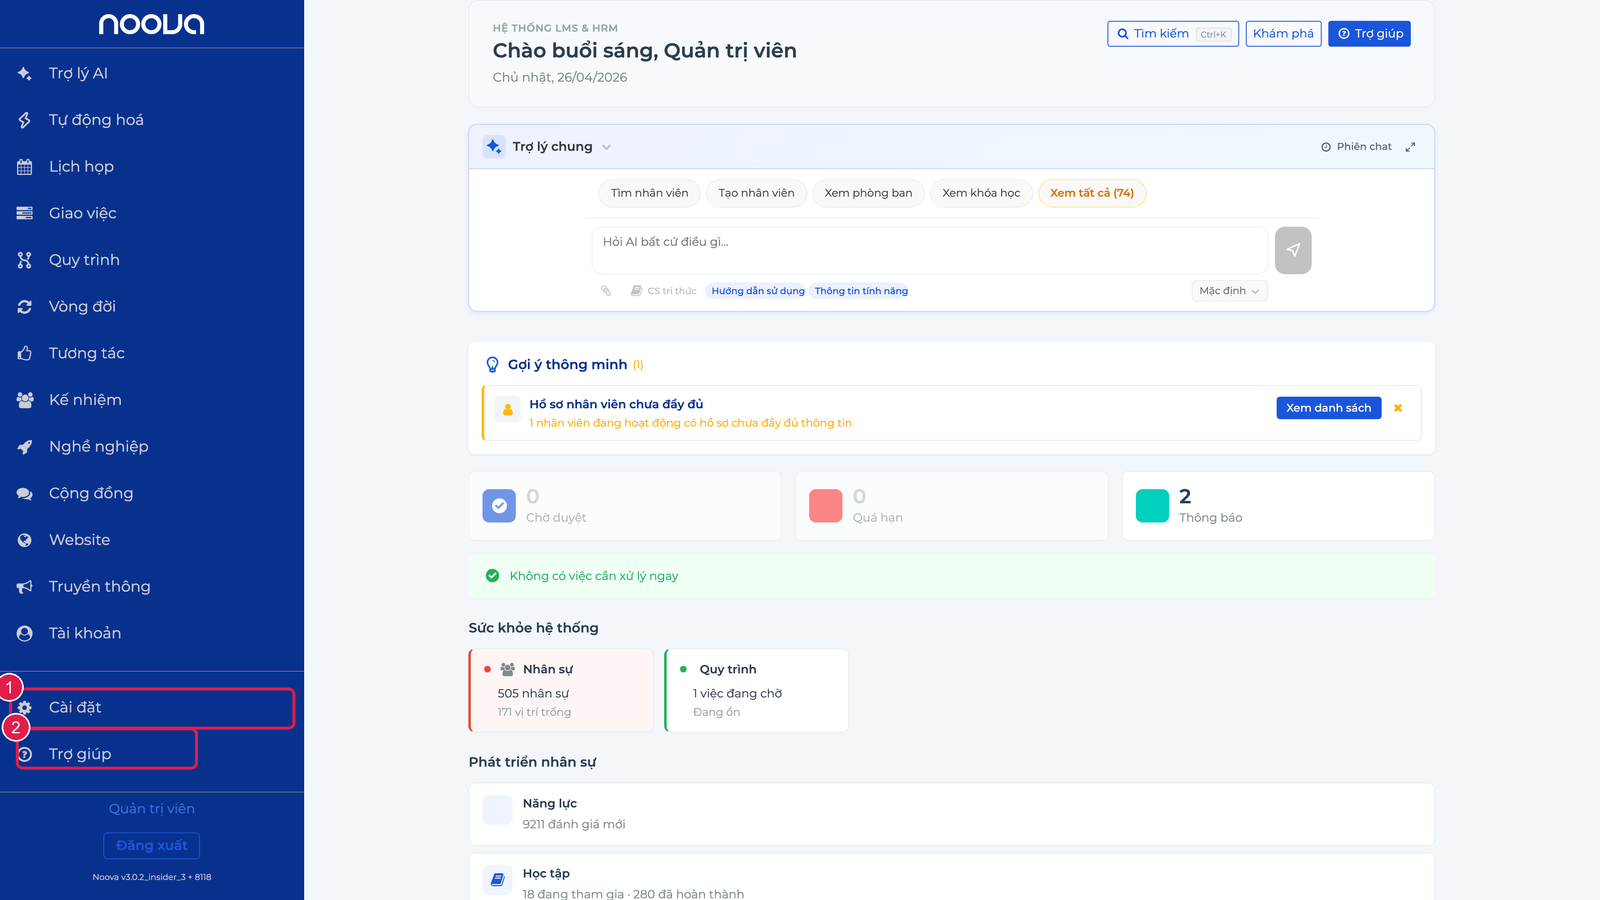This screenshot has width=1600, height=900.
Task: Click the blue check icon on Chờ duyệt card
Action: [x=499, y=506]
